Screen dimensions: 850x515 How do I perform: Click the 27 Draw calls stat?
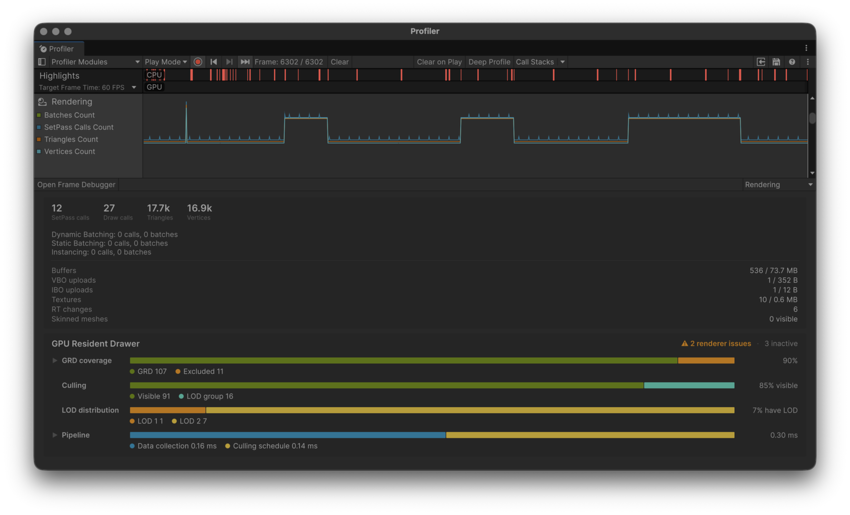click(118, 212)
